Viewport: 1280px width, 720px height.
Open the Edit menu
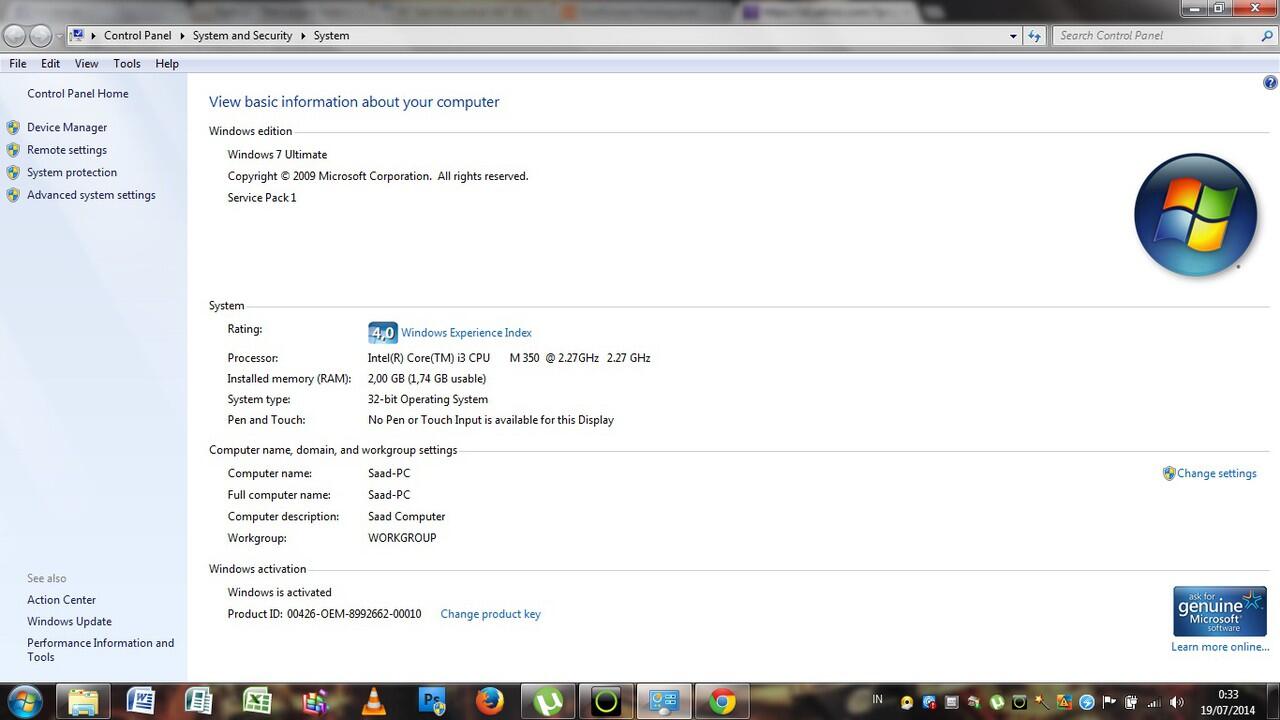coord(51,63)
